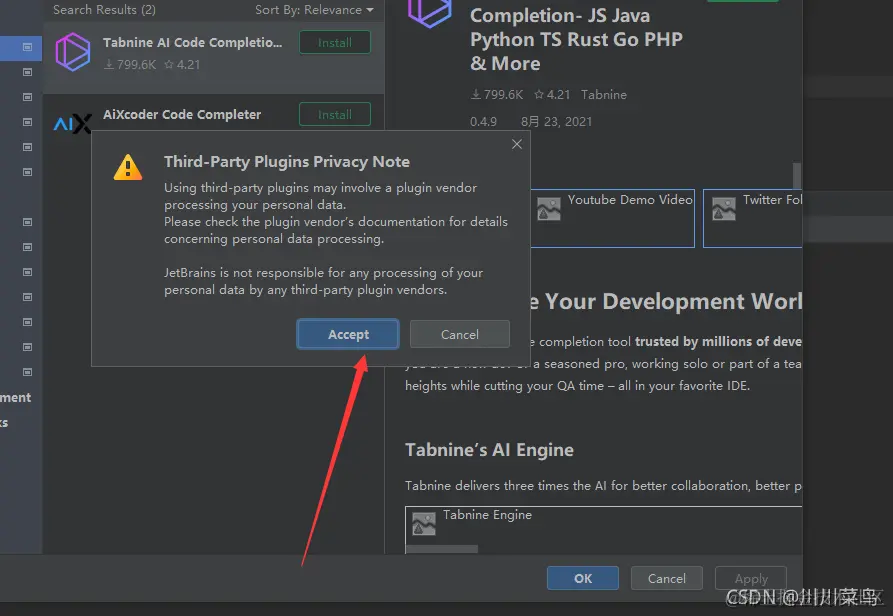This screenshot has width=893, height=616.
Task: Select the AiXcoder plugin logo
Action: point(72,124)
